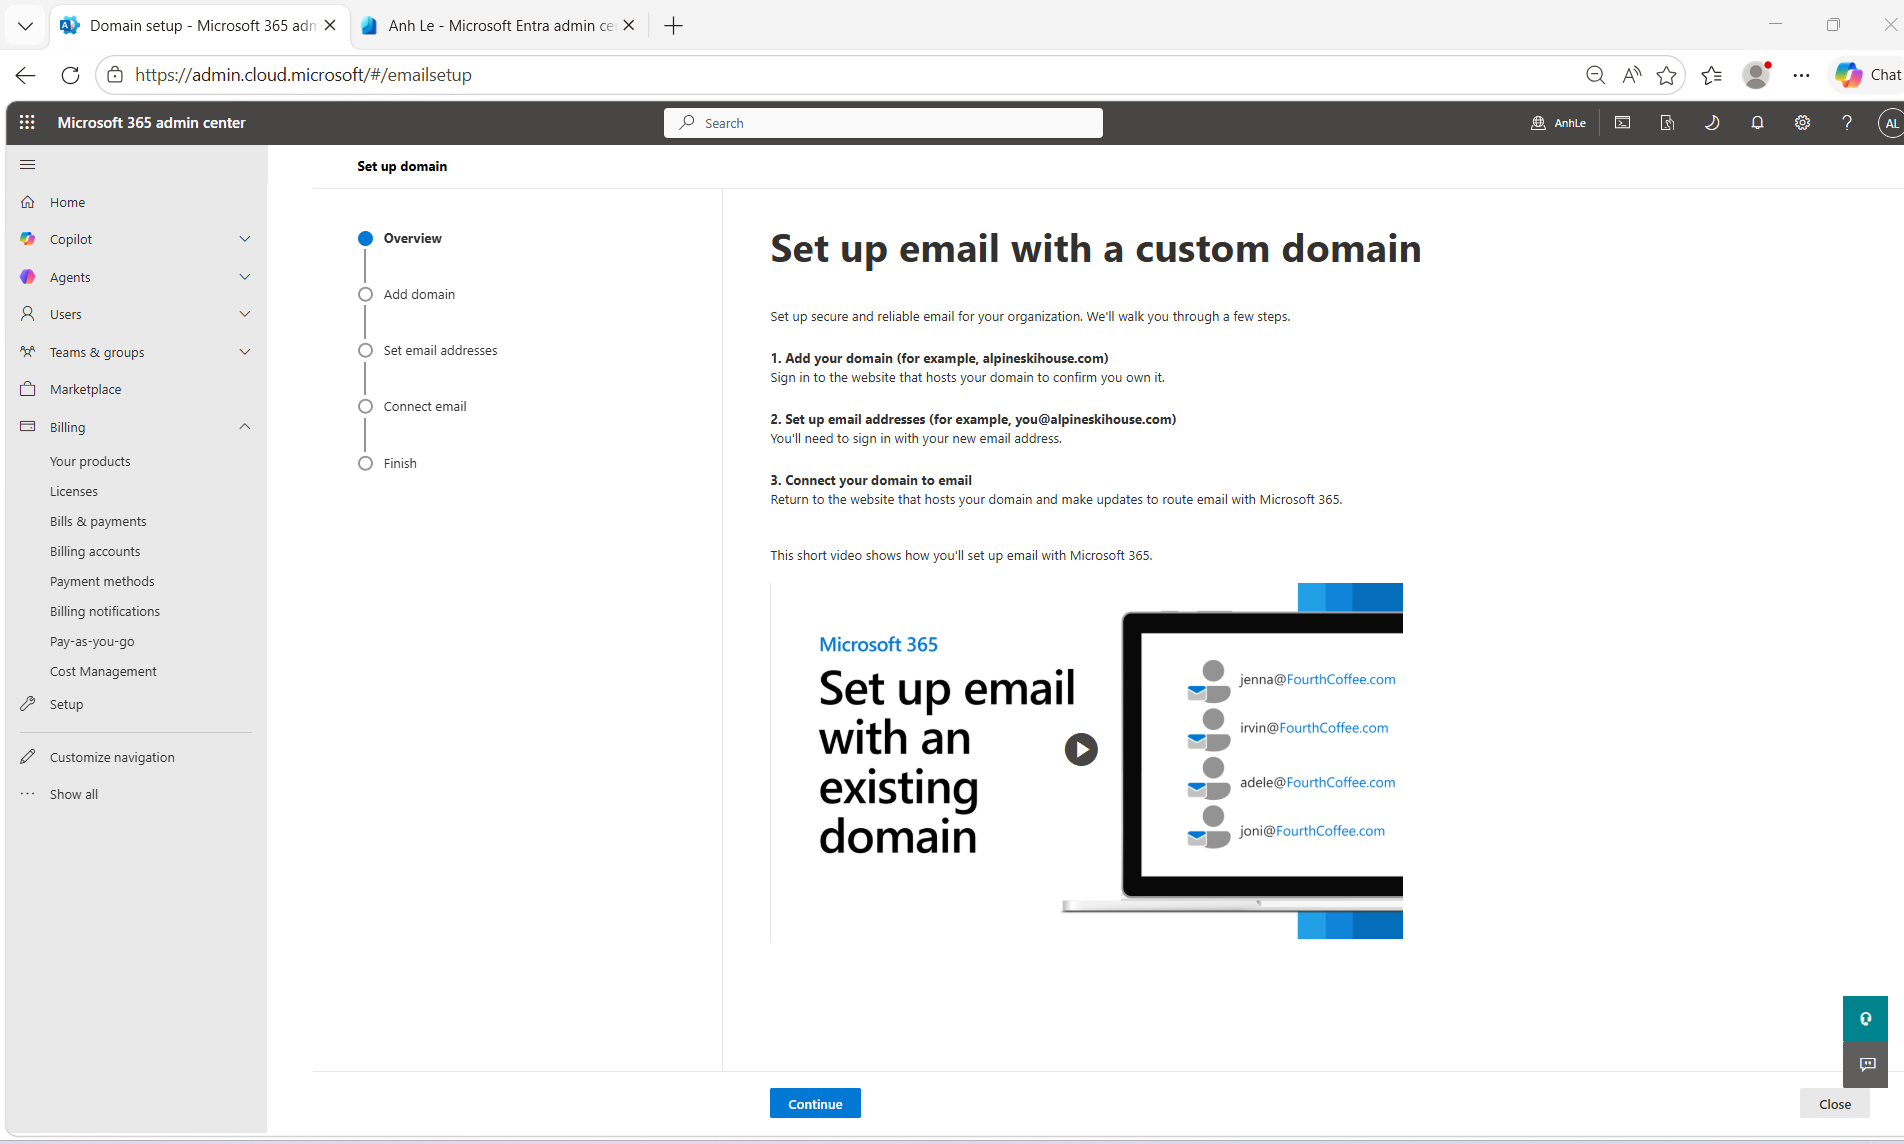This screenshot has width=1904, height=1144.
Task: Toggle dark mode moon icon
Action: [1712, 123]
